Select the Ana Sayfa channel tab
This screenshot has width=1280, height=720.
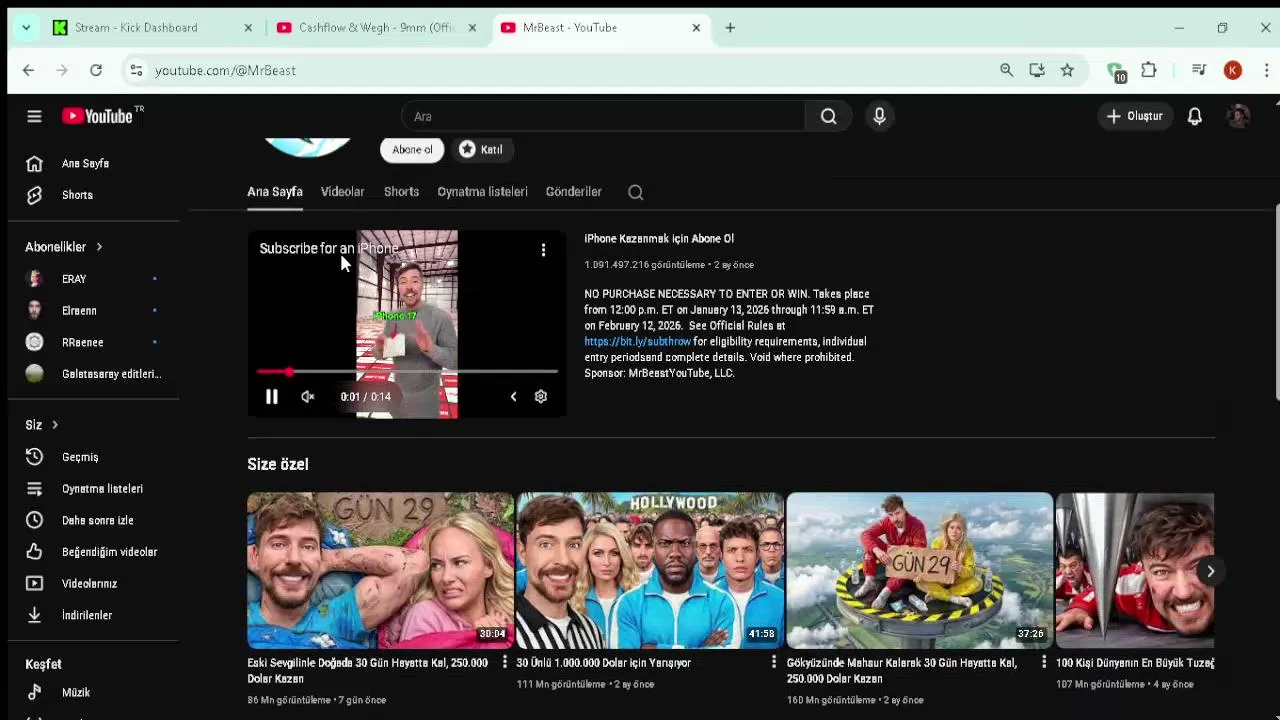pyautogui.click(x=275, y=192)
